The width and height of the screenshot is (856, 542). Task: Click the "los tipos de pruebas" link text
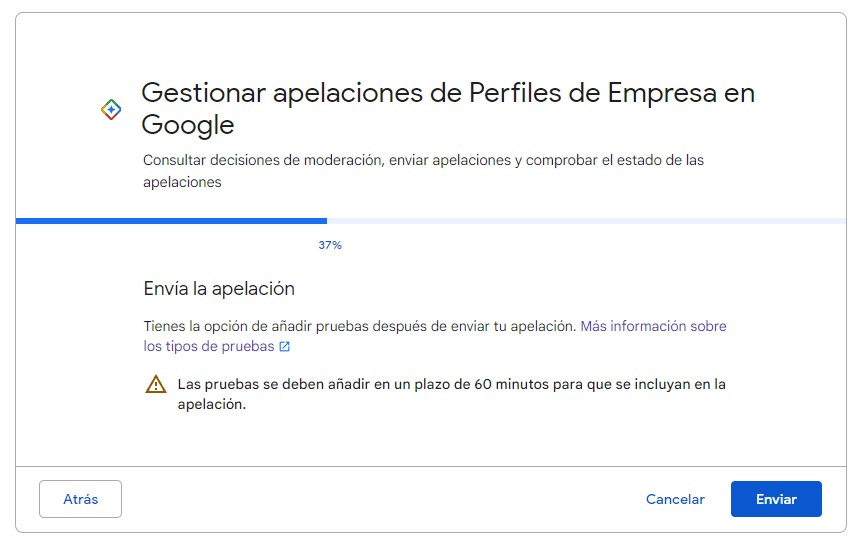(208, 346)
